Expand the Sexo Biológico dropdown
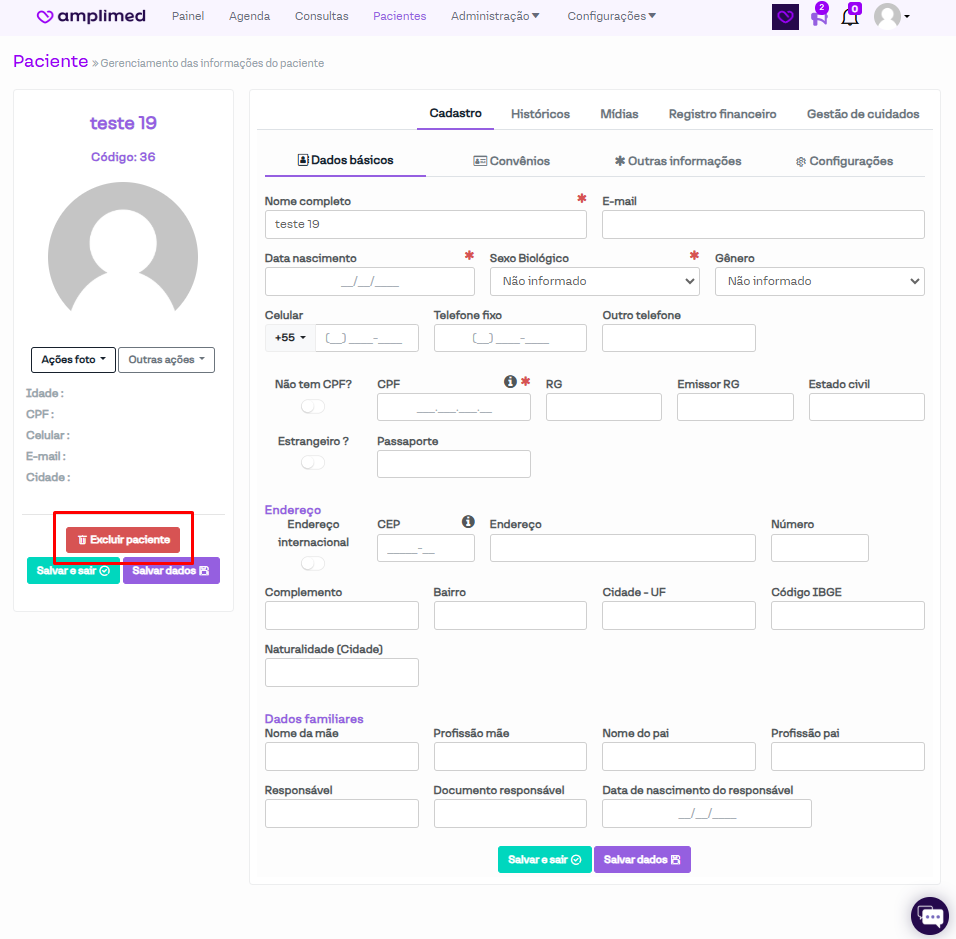Viewport: 956px width, 939px height. 594,281
